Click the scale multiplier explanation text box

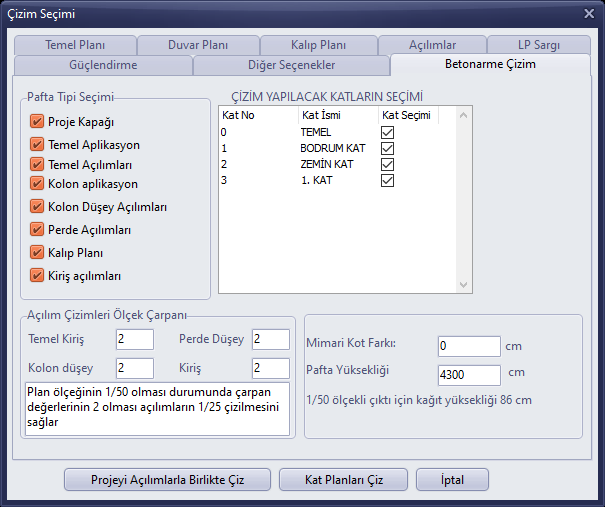click(157, 409)
